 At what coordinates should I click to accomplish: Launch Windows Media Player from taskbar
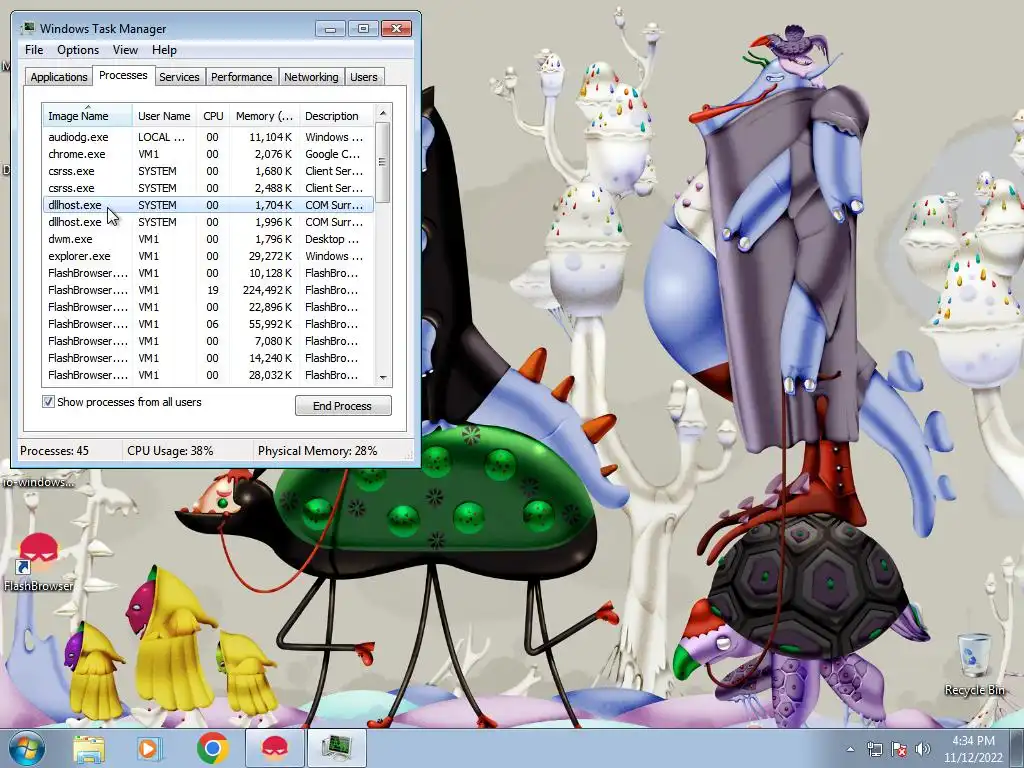pyautogui.click(x=149, y=749)
